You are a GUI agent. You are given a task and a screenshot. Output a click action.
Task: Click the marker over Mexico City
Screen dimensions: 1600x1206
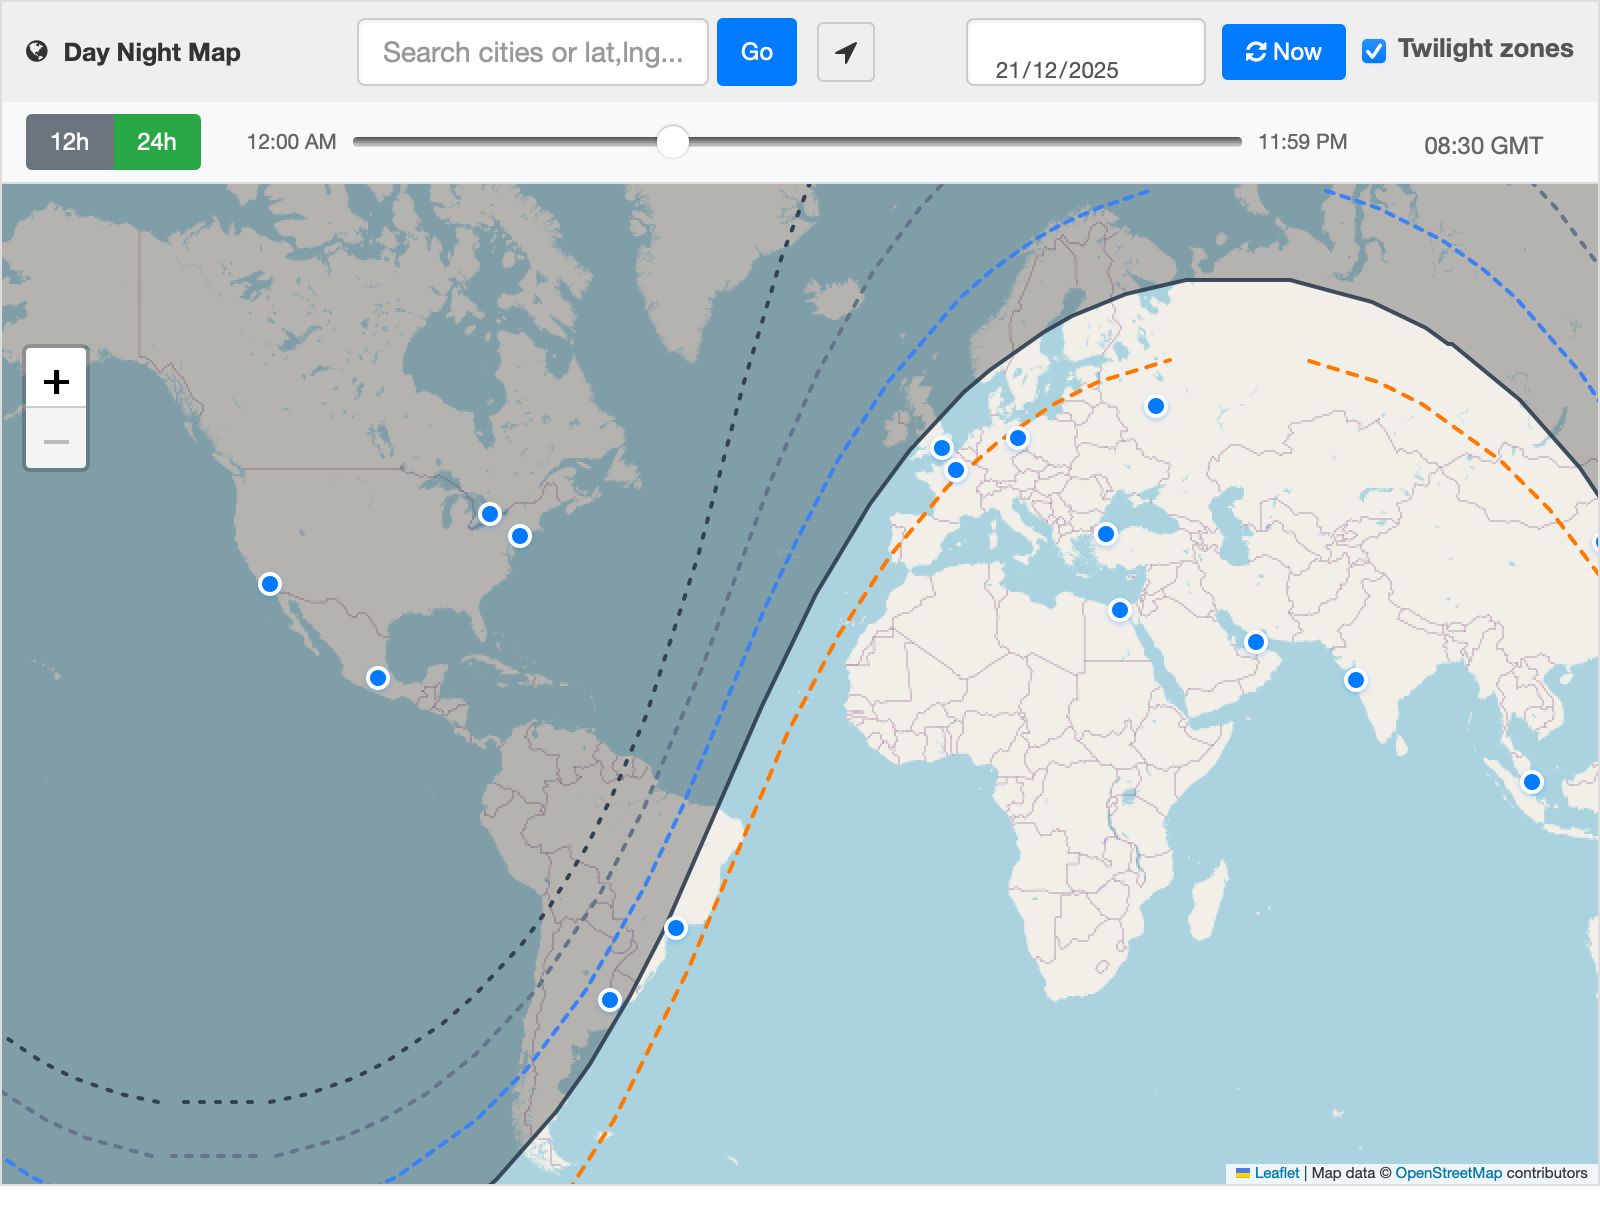click(378, 678)
